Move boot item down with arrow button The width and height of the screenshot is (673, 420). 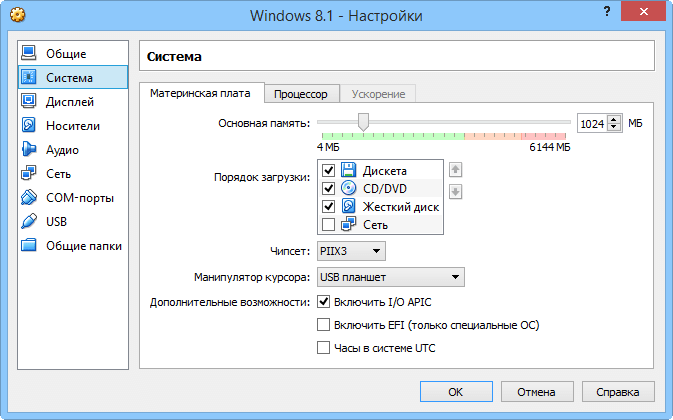[455, 192]
